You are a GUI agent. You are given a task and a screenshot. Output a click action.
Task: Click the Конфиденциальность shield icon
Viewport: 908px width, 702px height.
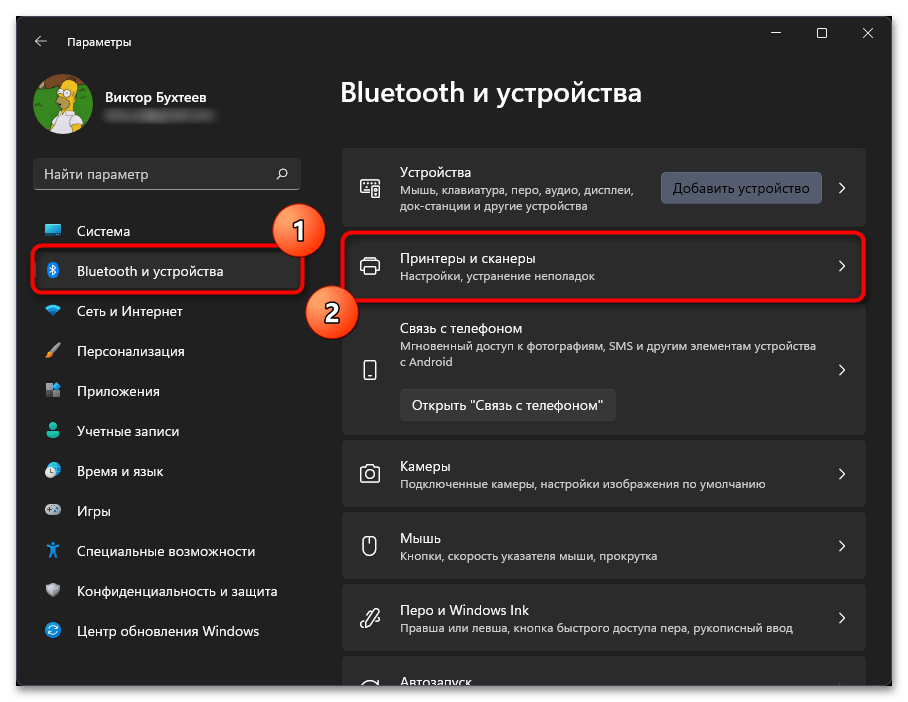click(53, 590)
